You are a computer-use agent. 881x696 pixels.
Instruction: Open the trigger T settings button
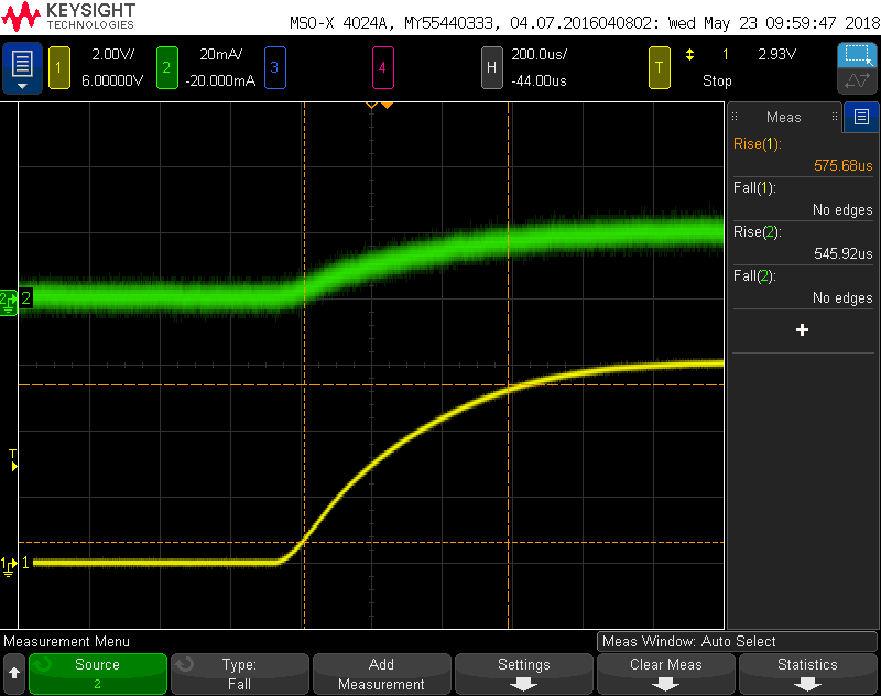(x=660, y=68)
